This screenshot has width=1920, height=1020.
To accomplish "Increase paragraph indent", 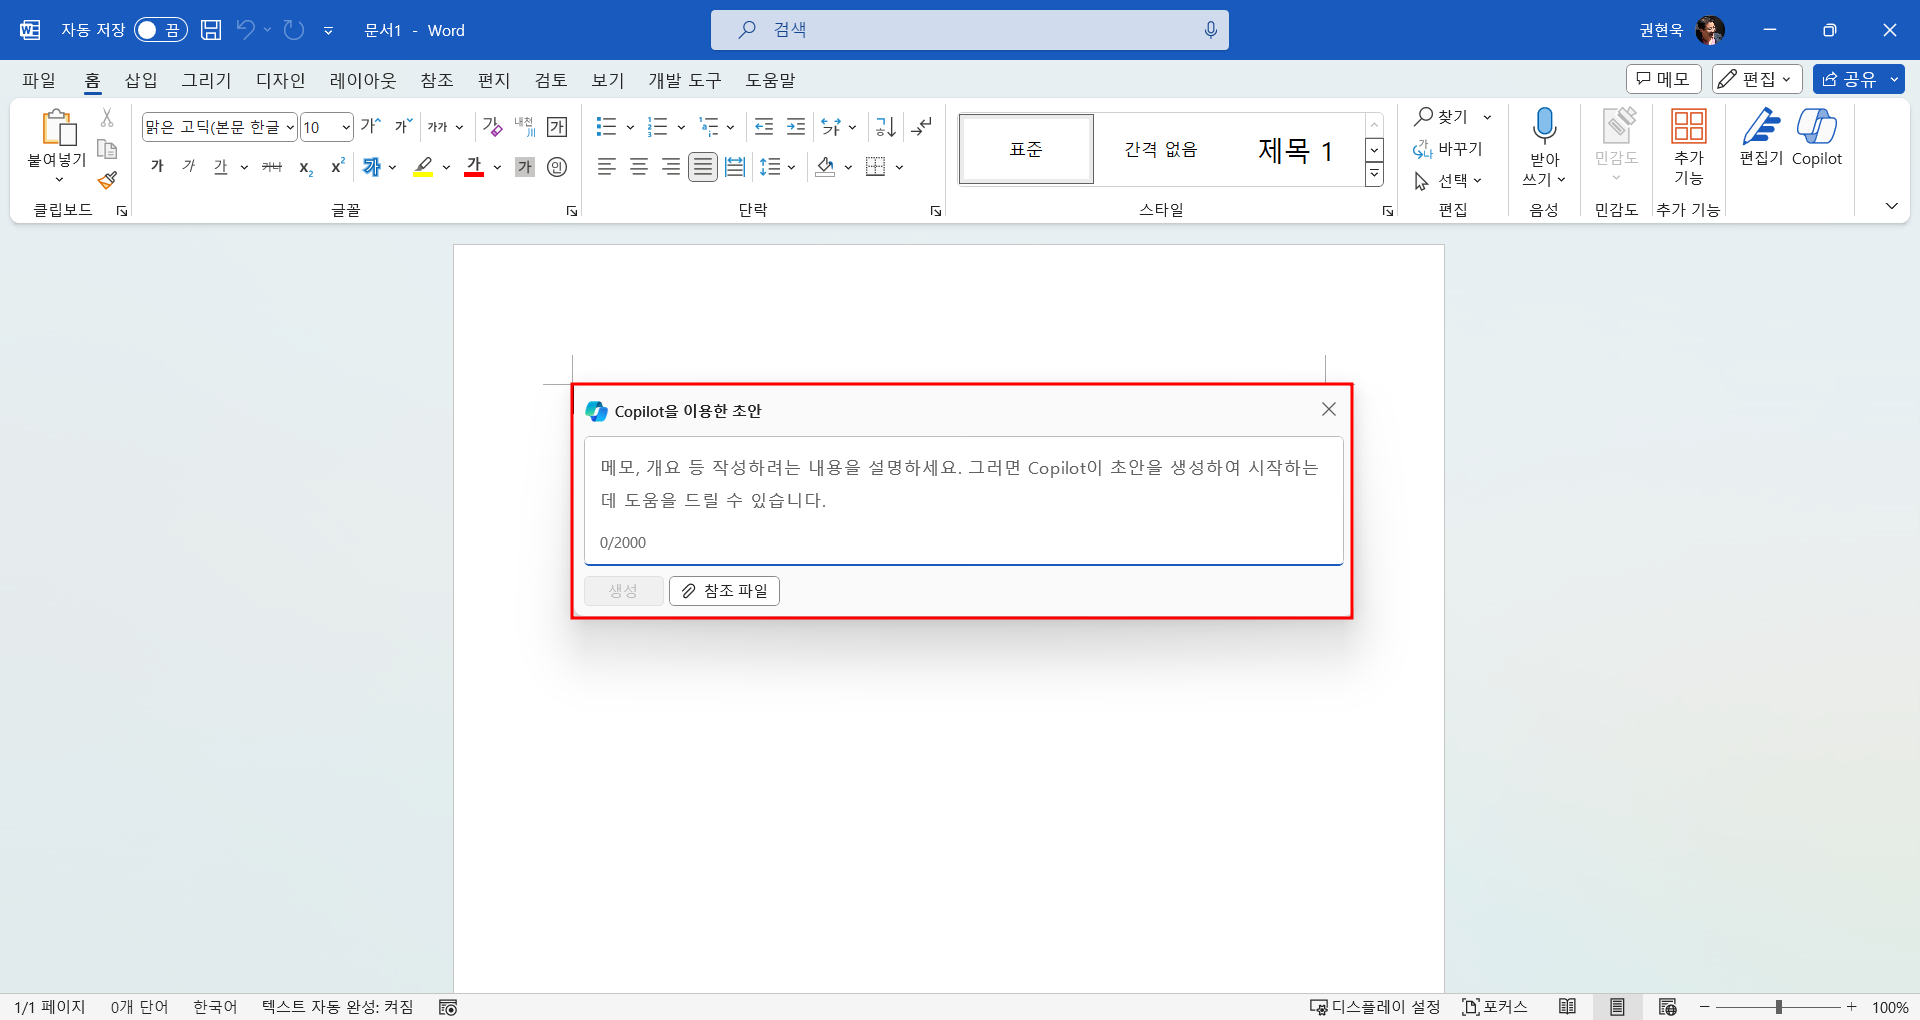I will [x=796, y=127].
